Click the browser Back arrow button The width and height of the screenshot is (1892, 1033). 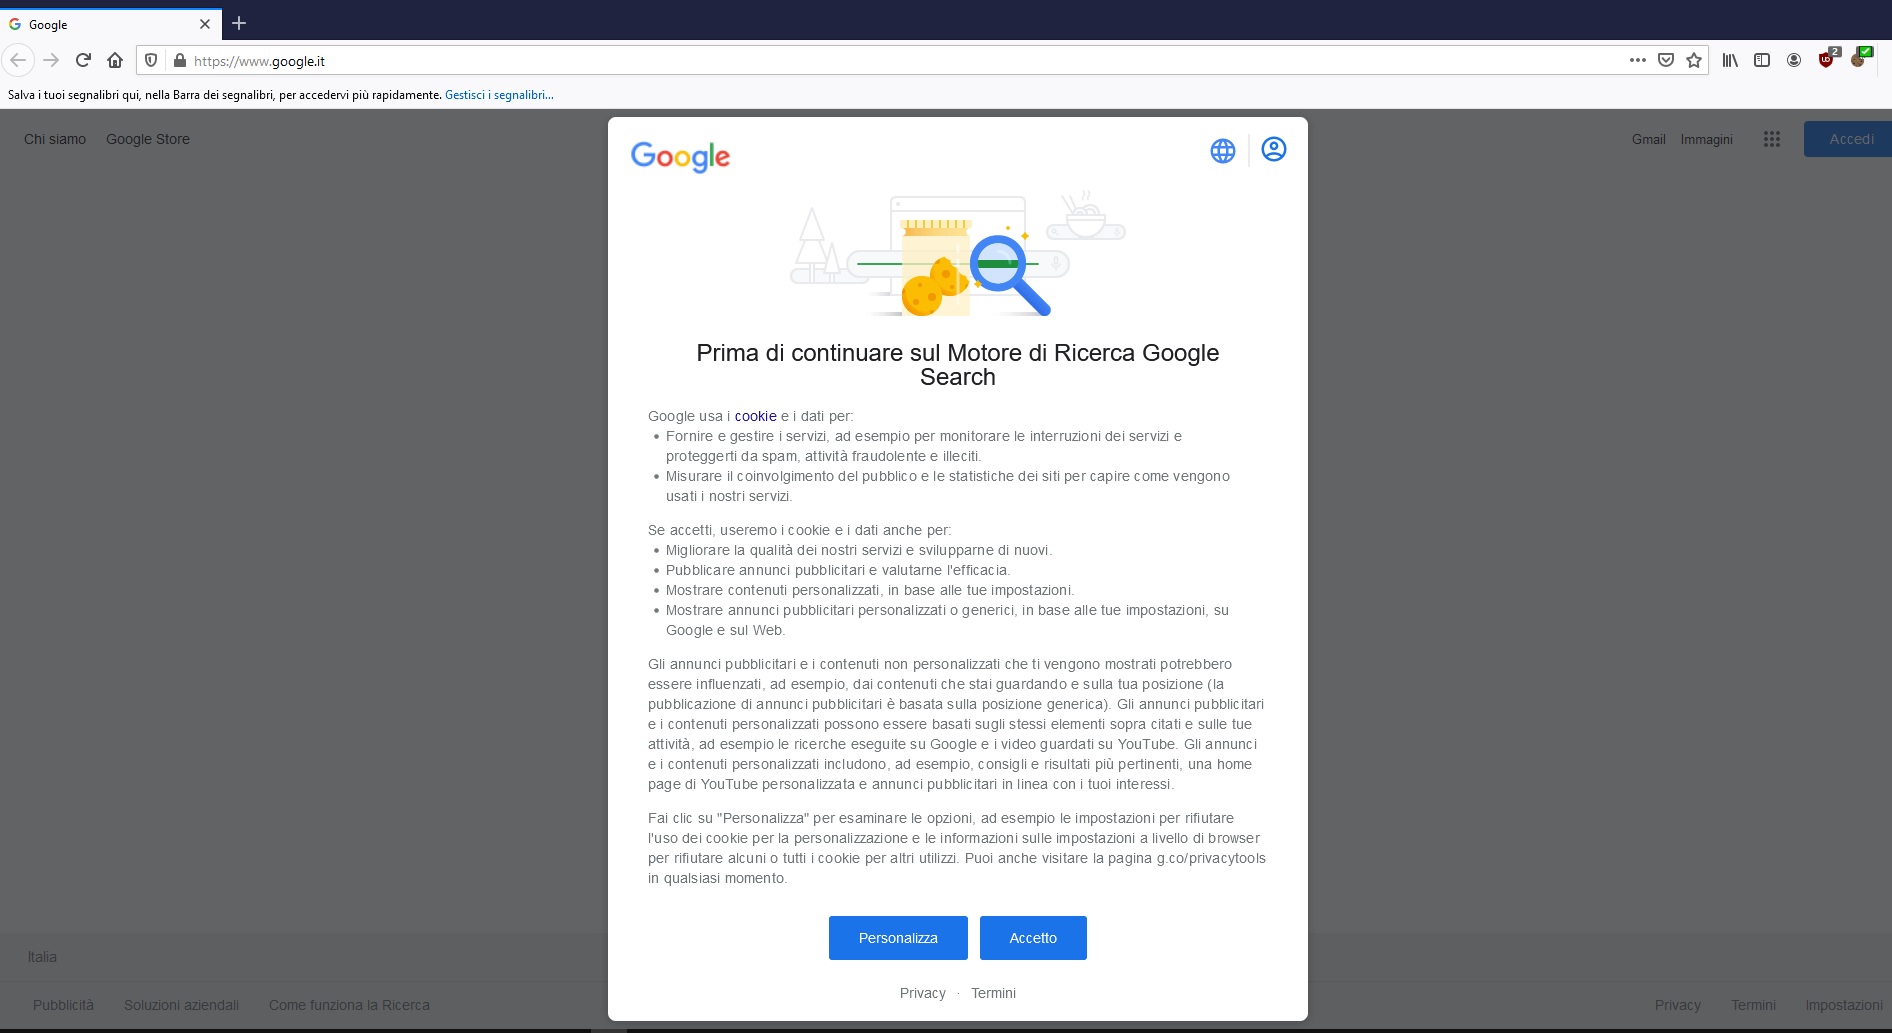tap(18, 60)
